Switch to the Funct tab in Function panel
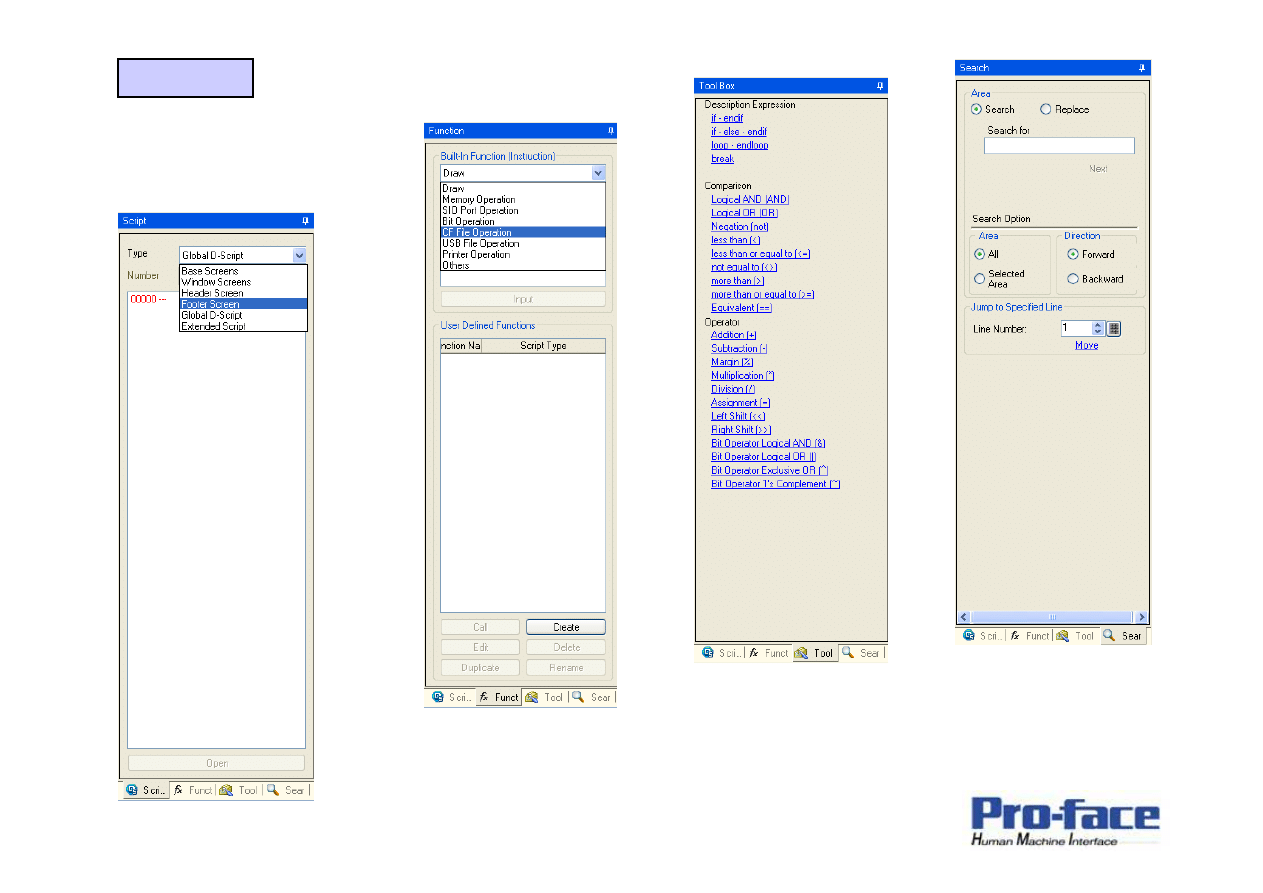This screenshot has height=893, width=1263. [x=498, y=697]
